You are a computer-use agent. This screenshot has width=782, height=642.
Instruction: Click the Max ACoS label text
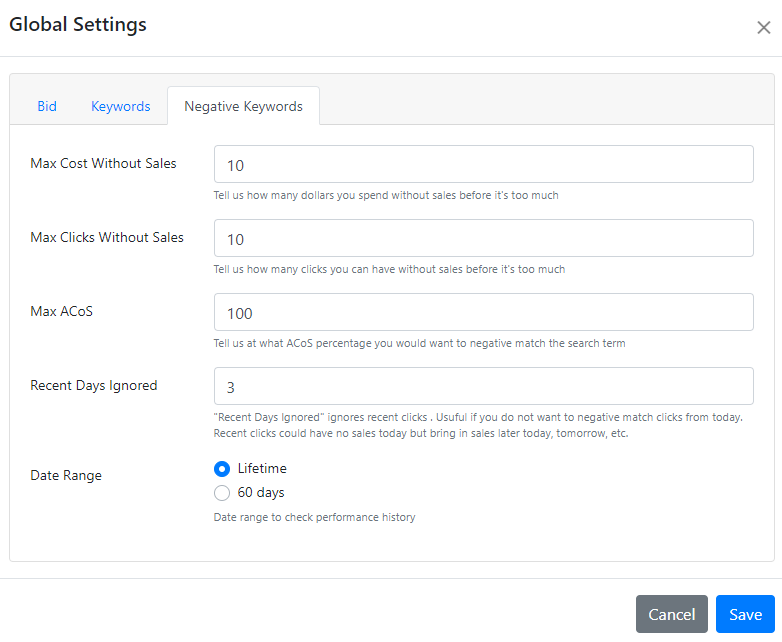click(x=62, y=311)
